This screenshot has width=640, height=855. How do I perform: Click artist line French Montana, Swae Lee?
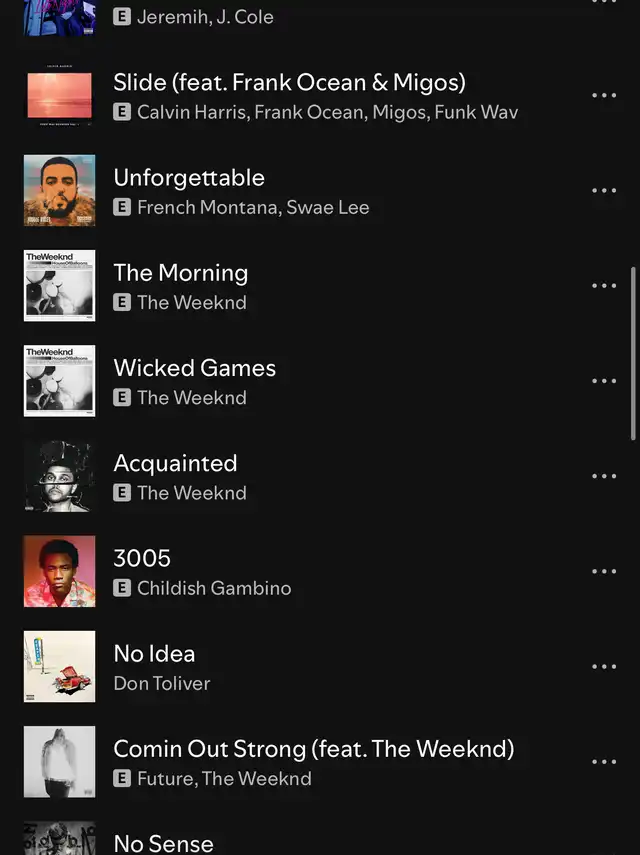coord(253,208)
